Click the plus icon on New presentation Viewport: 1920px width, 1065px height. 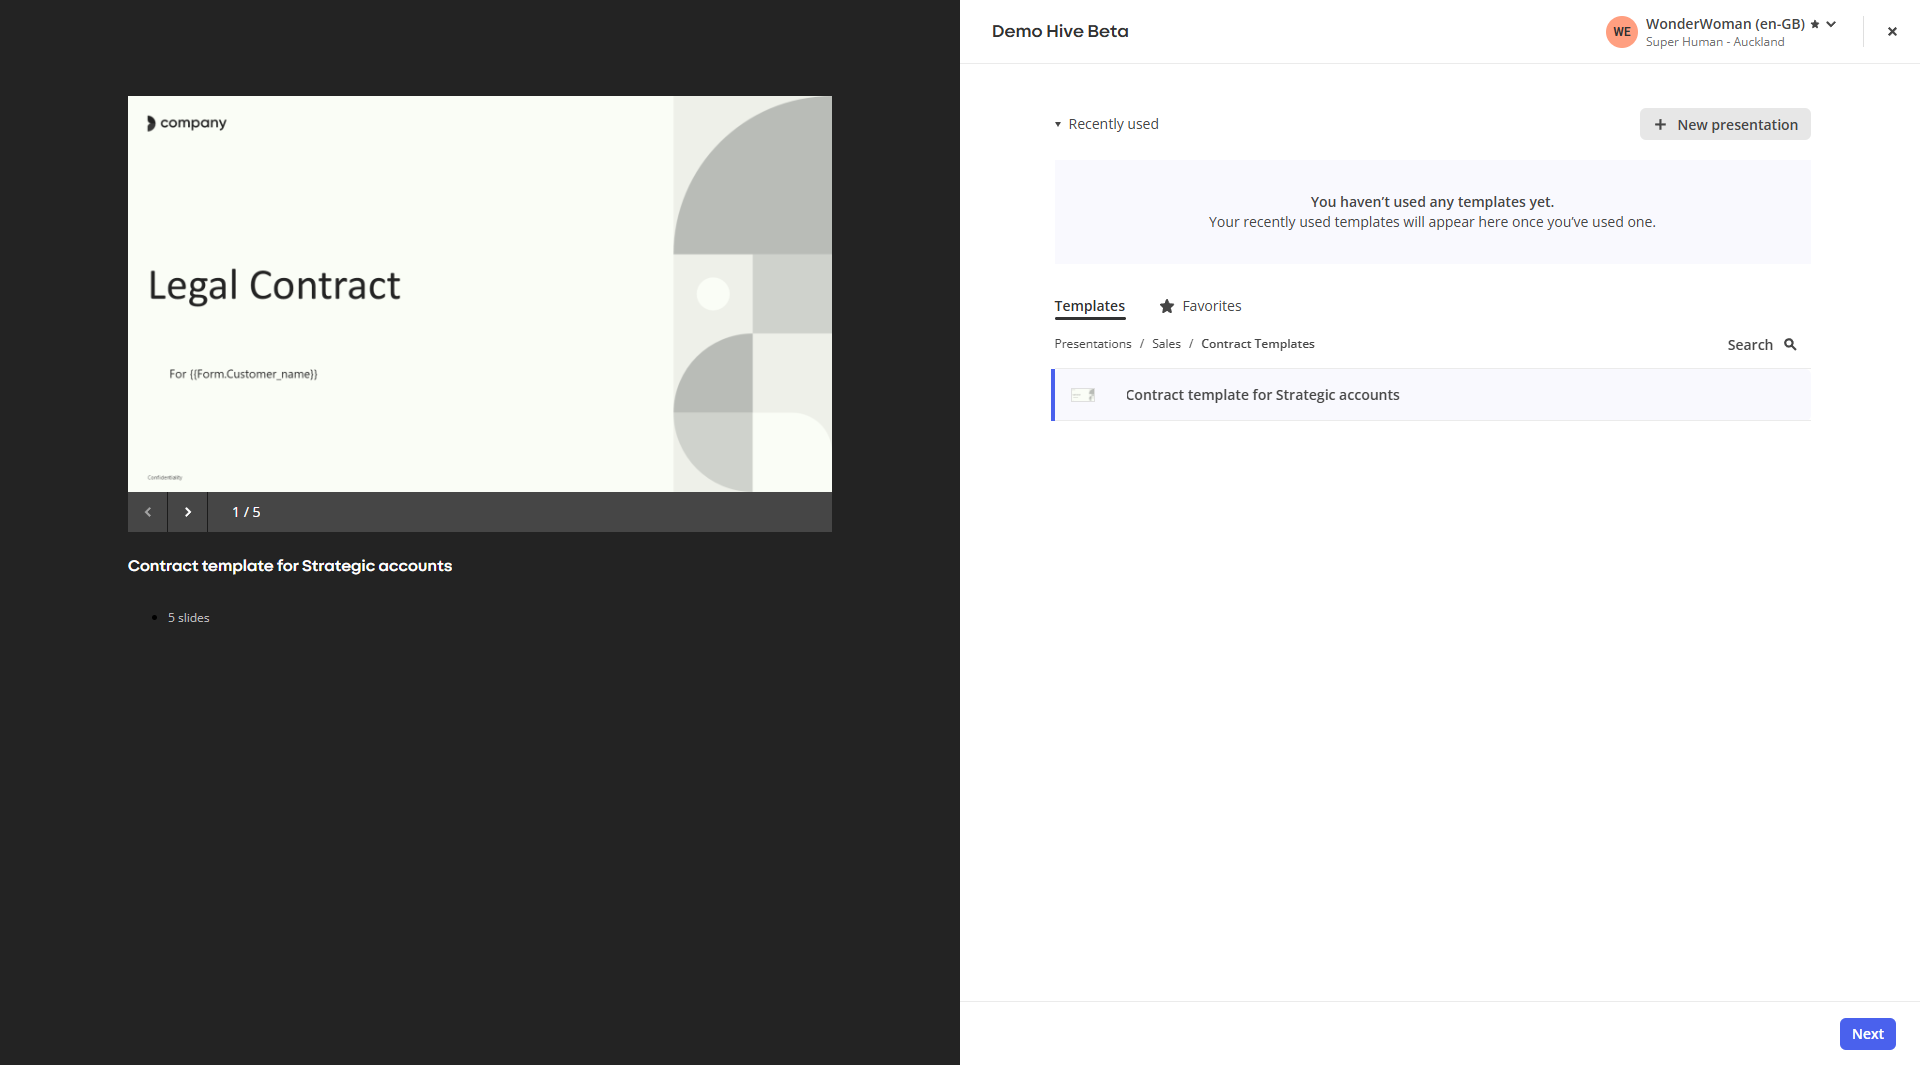click(x=1660, y=124)
